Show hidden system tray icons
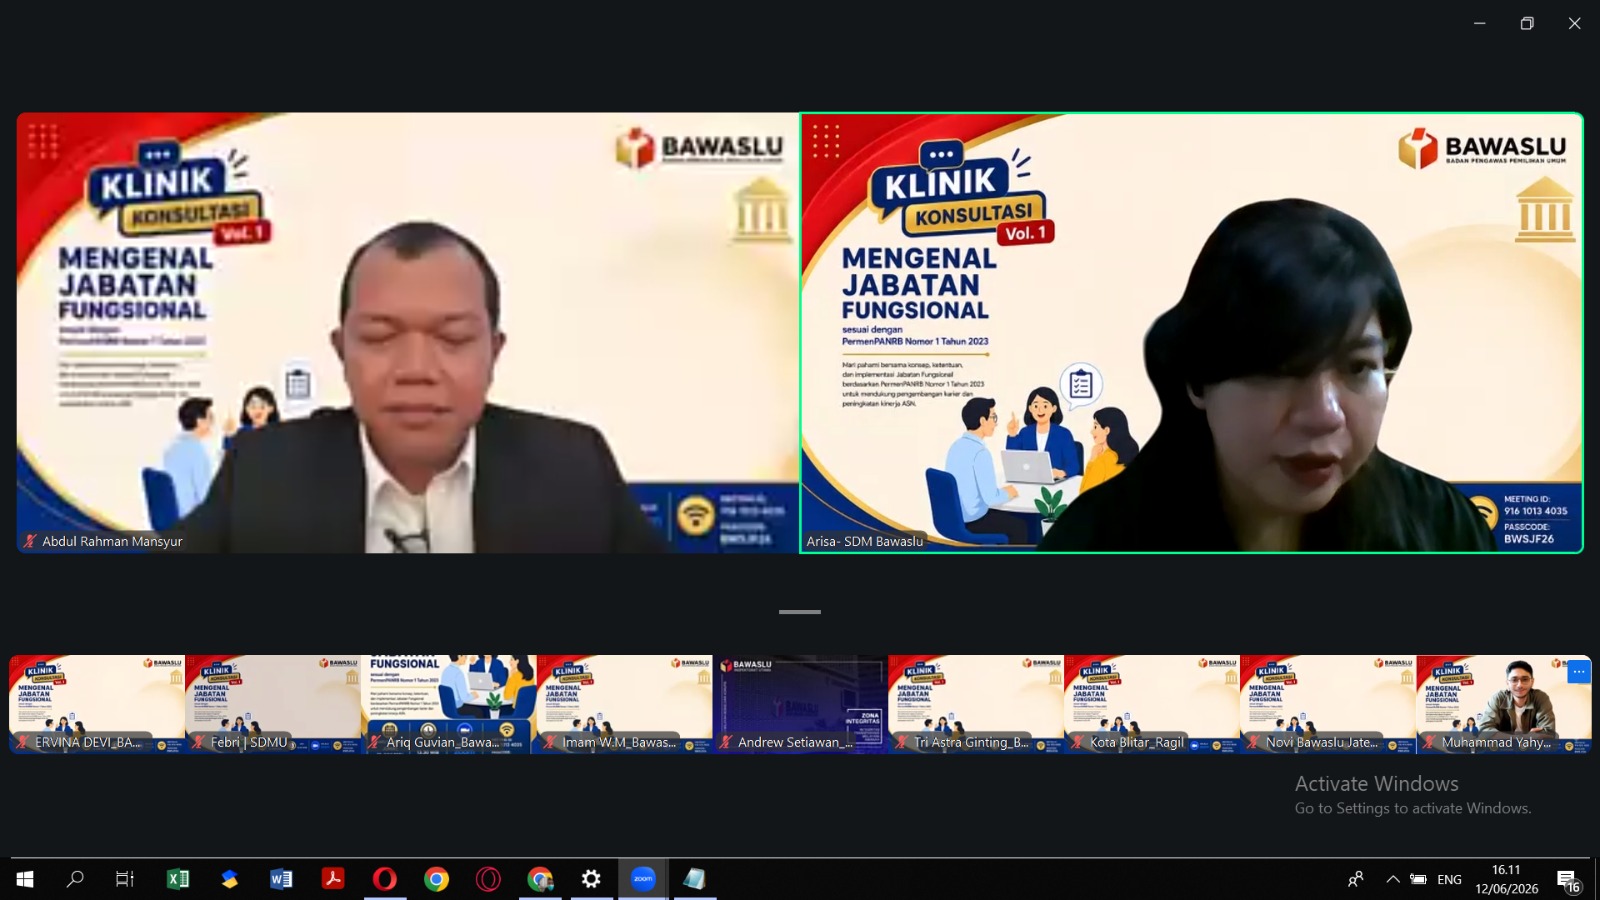1600x900 pixels. (x=1392, y=879)
